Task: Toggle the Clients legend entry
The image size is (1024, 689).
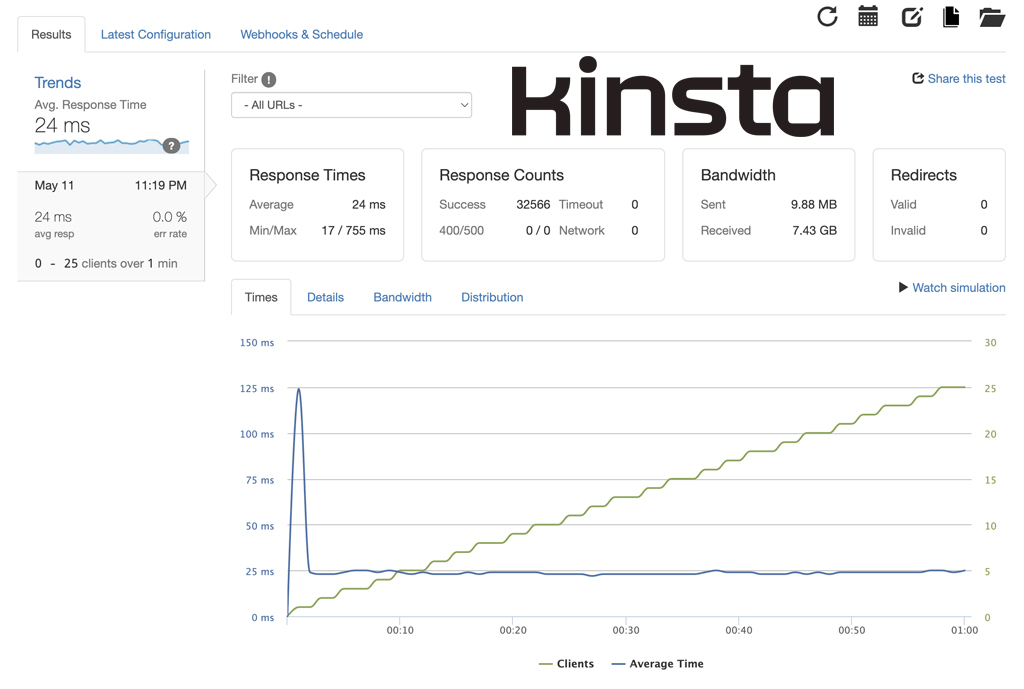Action: 566,664
